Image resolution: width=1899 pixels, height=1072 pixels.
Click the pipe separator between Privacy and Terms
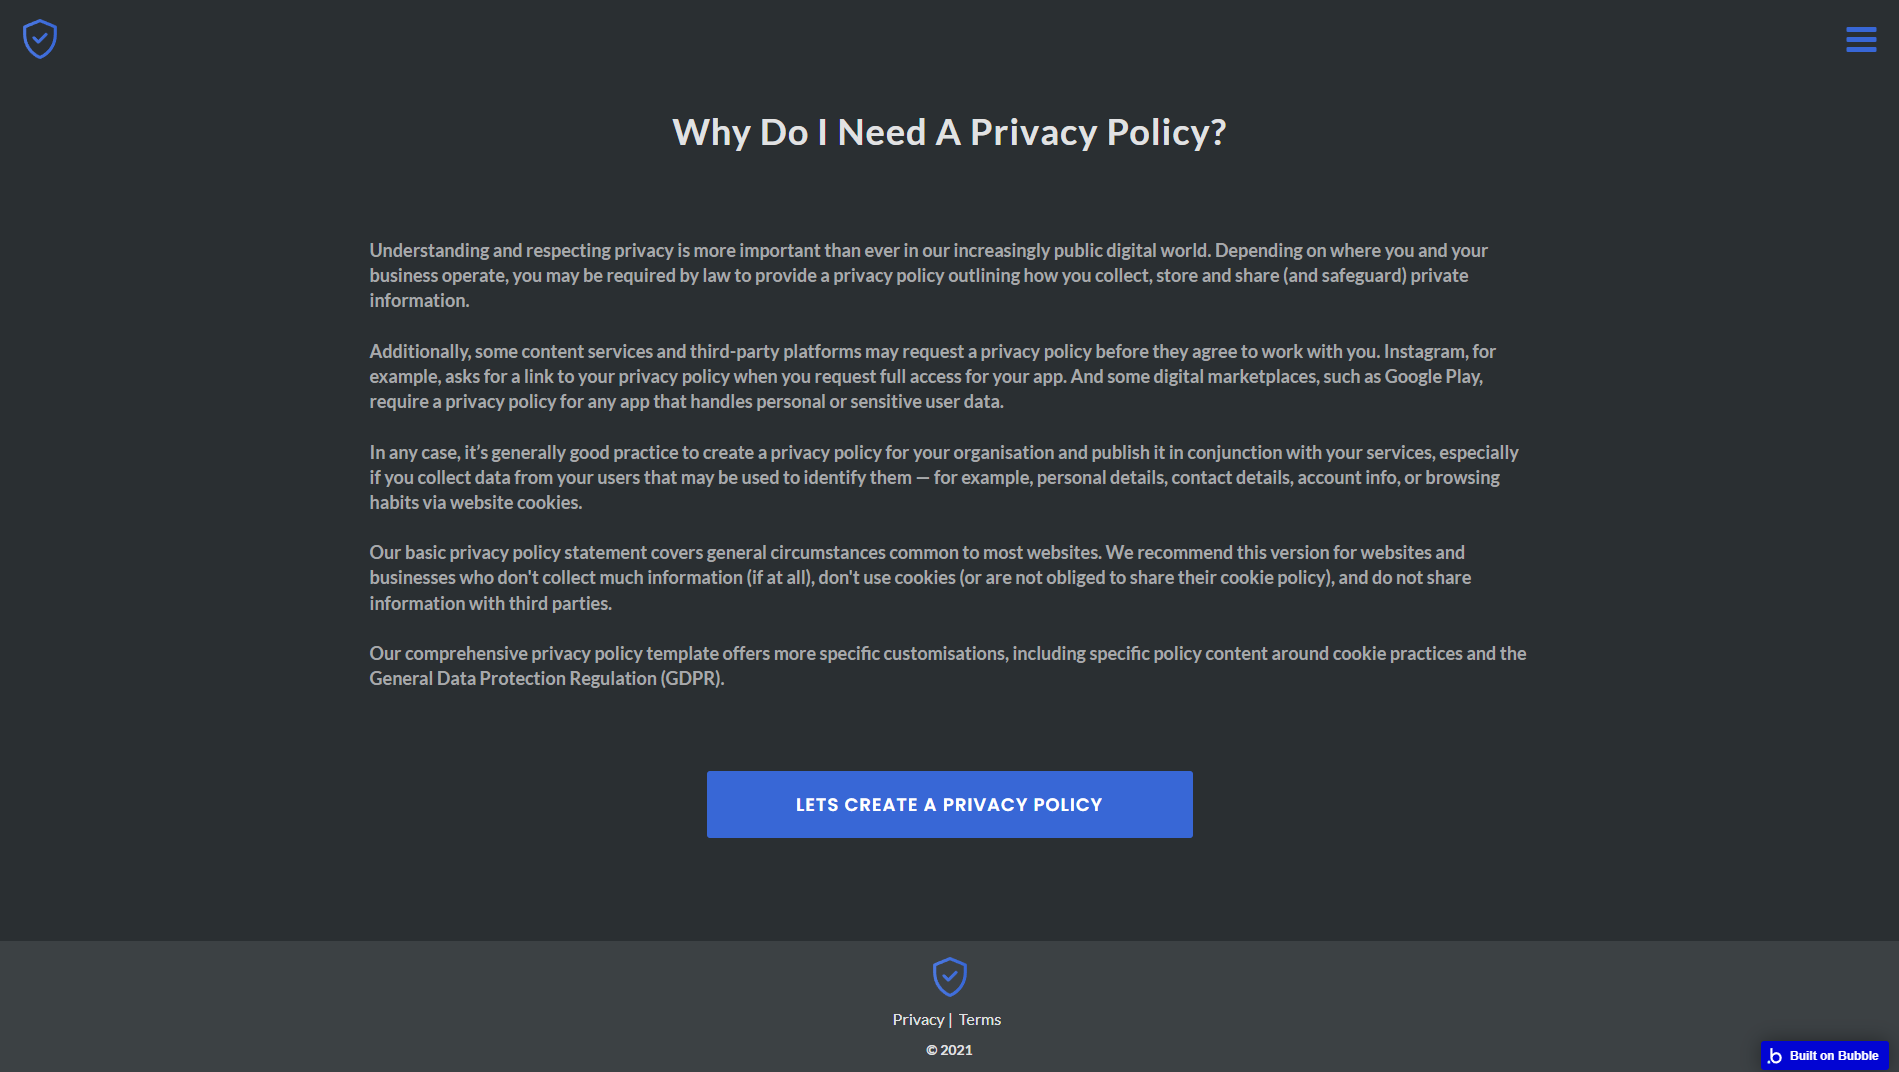(950, 1019)
